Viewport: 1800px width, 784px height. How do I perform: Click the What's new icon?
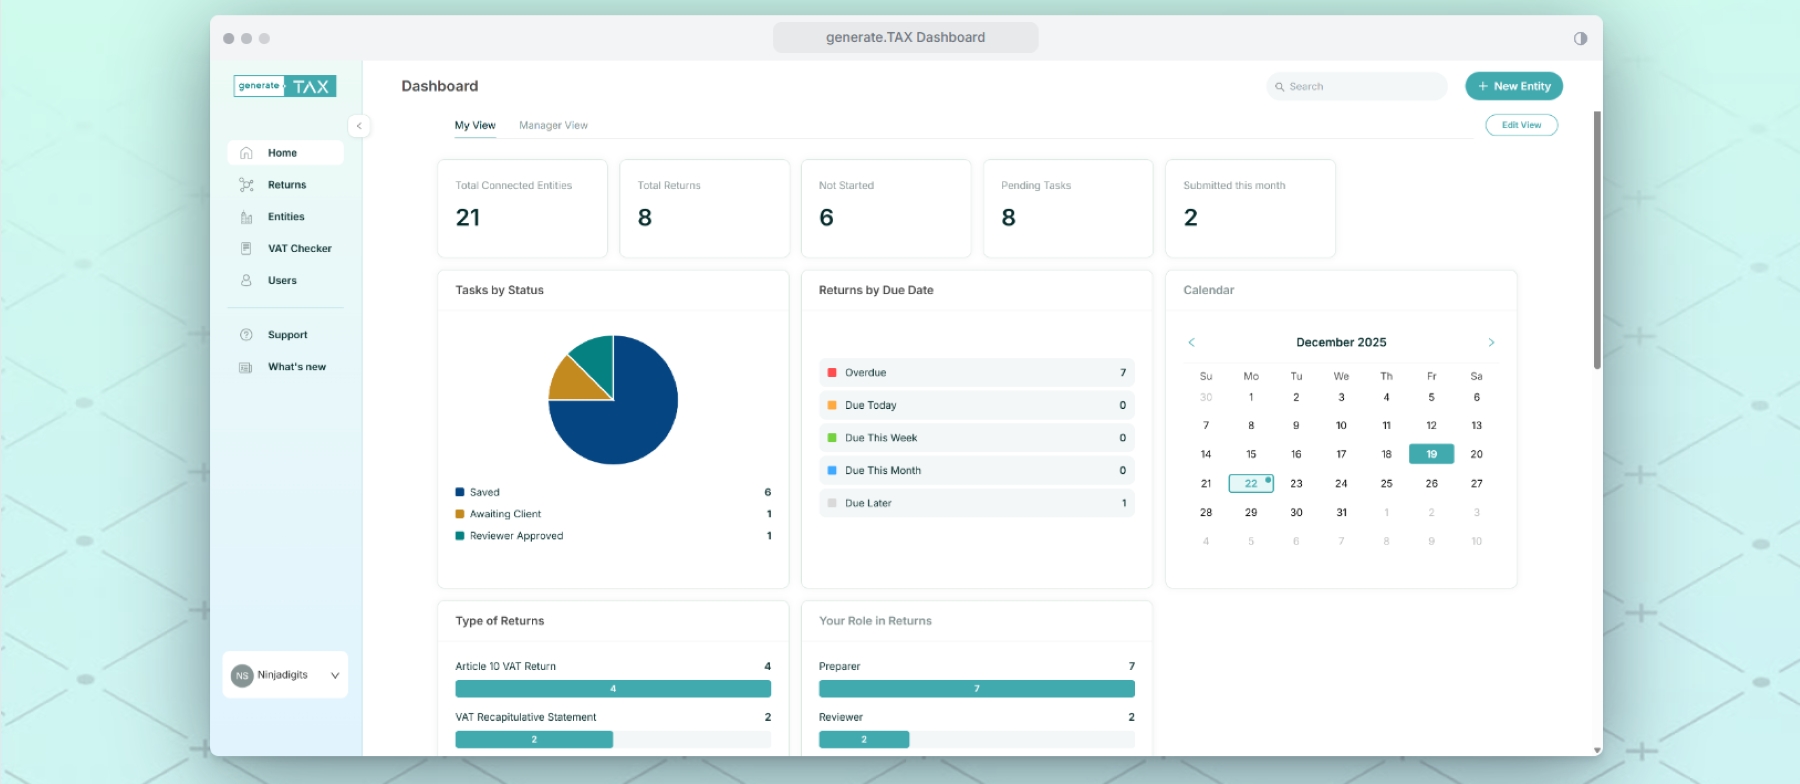246,367
